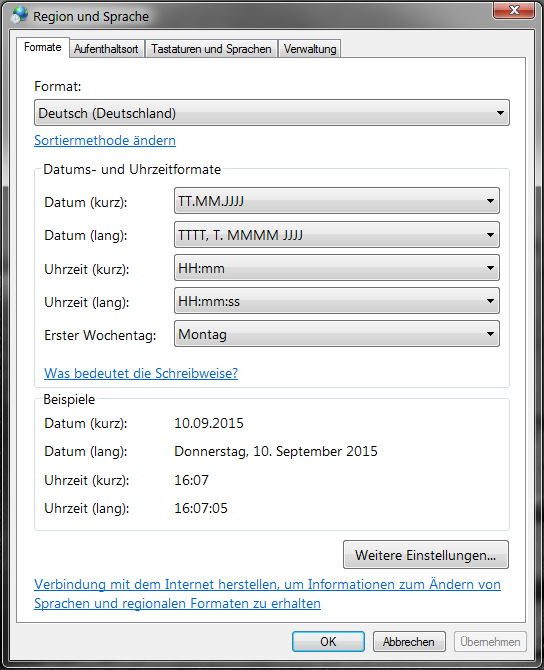This screenshot has width=544, height=670.
Task: Click example text Donnerstag, 10. September 2015
Action: (x=276, y=452)
